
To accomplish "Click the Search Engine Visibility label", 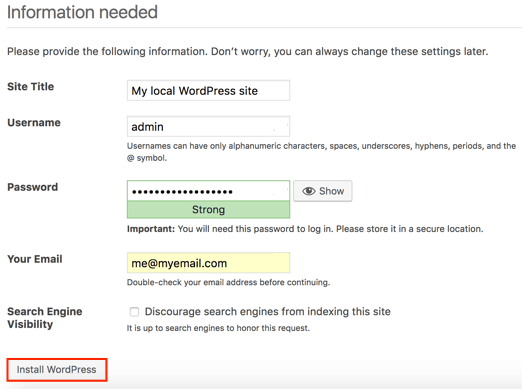I will tap(45, 318).
